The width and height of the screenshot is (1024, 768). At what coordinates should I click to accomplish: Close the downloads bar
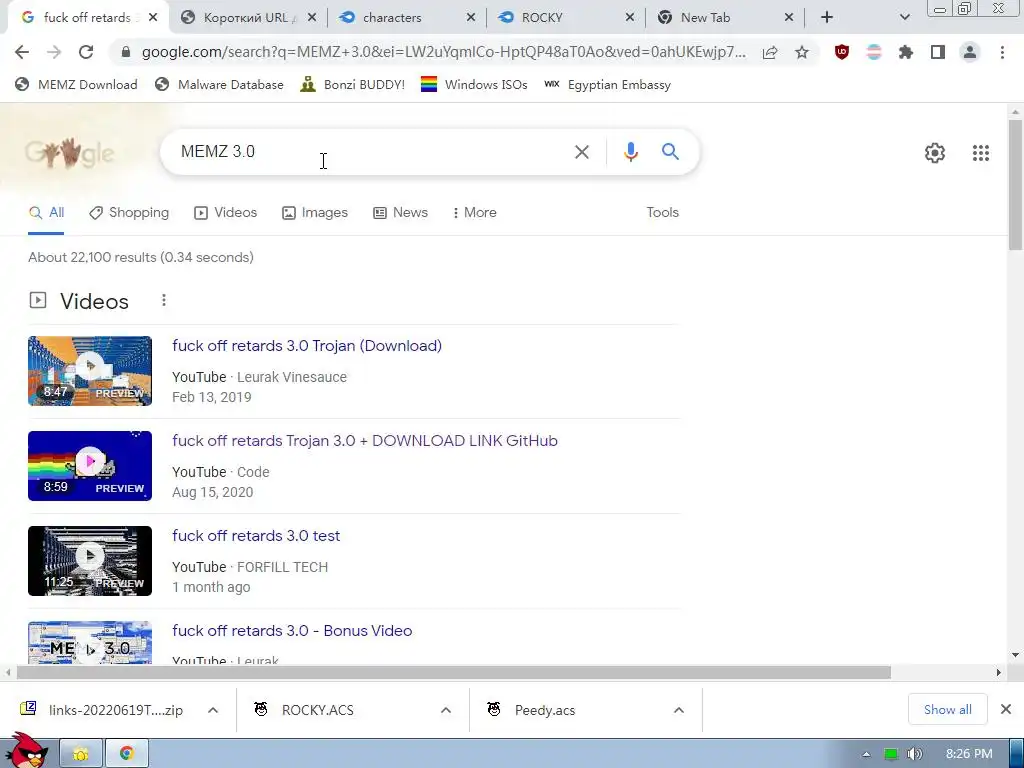1006,709
